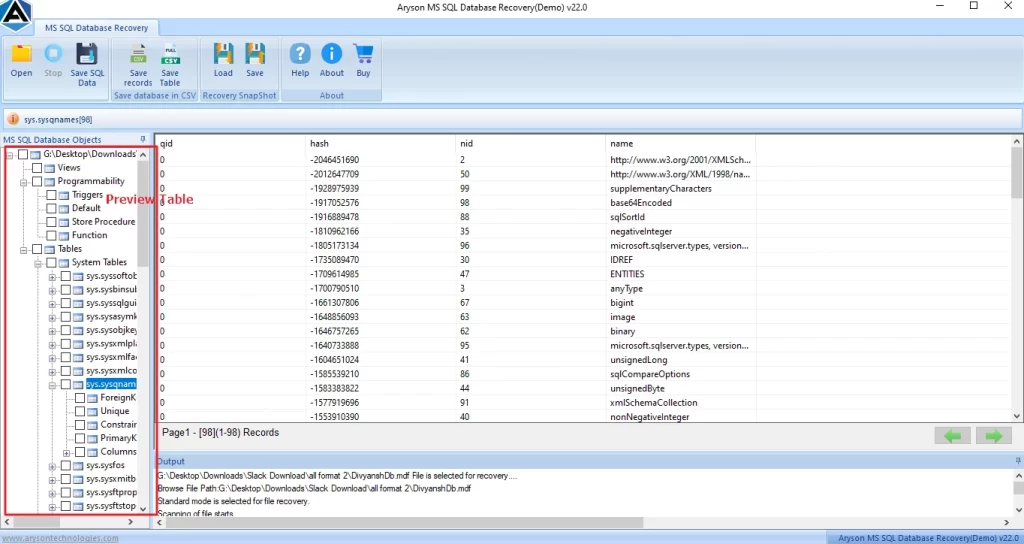Go to next page with green right arrow
1024x544 pixels.
pyautogui.click(x=993, y=436)
